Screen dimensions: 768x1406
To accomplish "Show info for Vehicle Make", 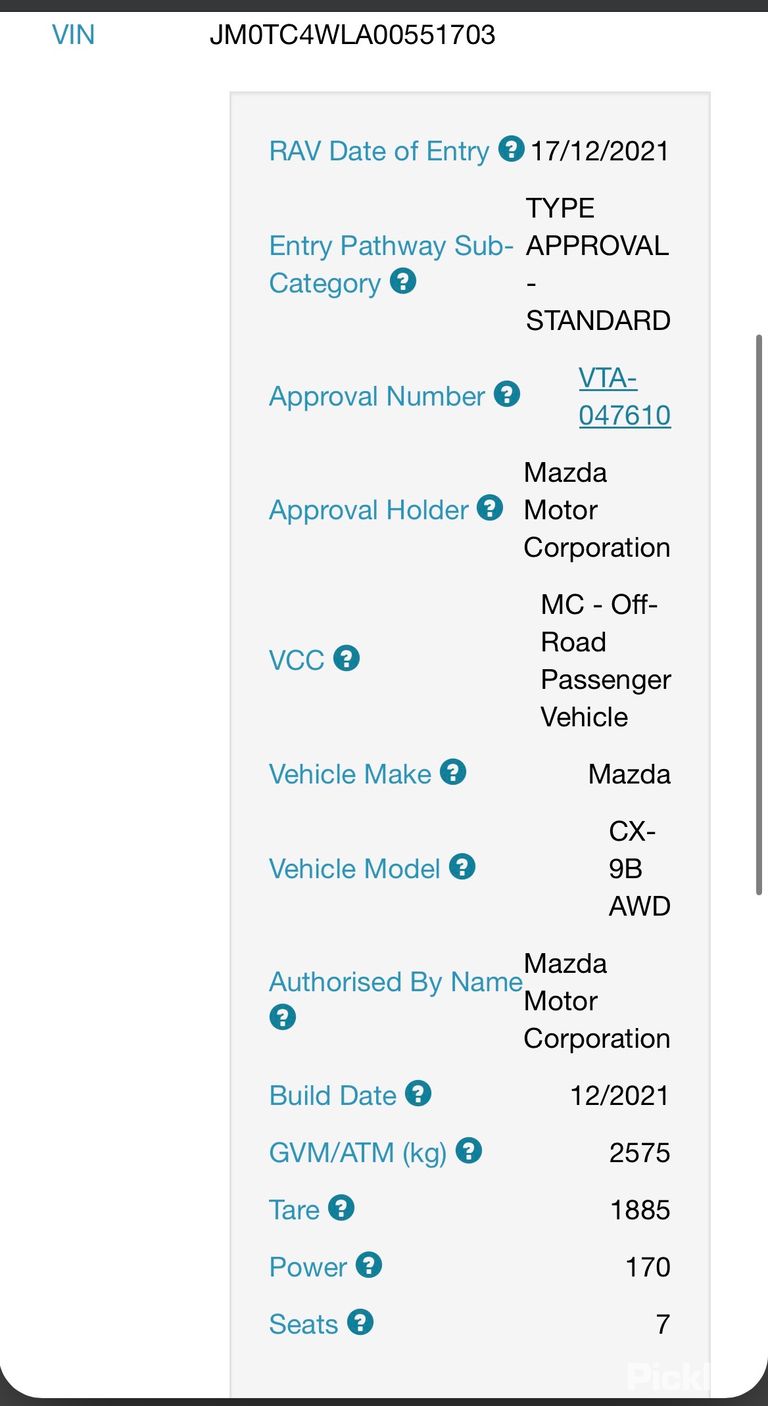I will click(x=453, y=772).
